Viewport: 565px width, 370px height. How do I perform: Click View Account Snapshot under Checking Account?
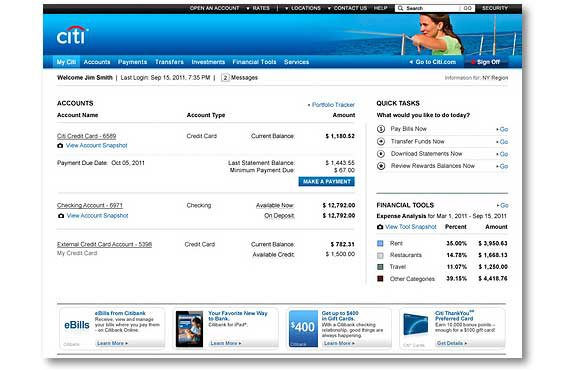tap(97, 215)
